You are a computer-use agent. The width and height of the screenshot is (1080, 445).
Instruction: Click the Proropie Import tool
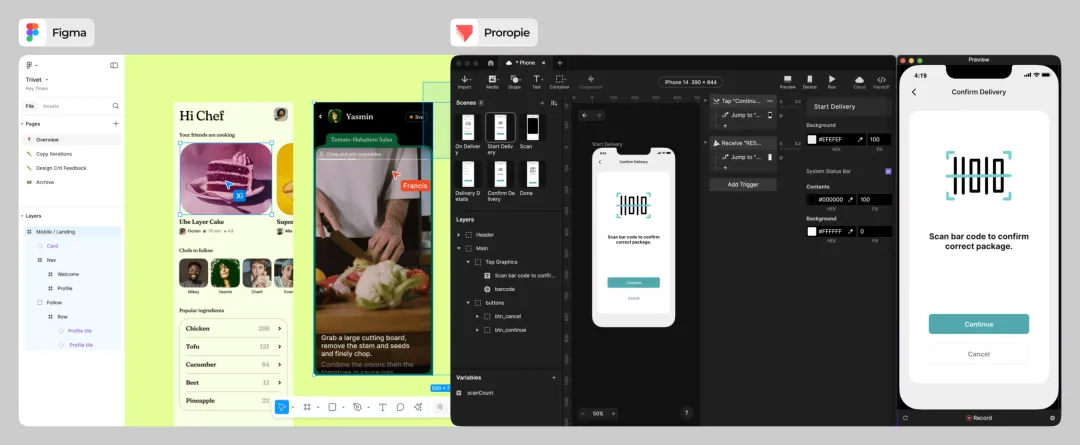pos(465,82)
